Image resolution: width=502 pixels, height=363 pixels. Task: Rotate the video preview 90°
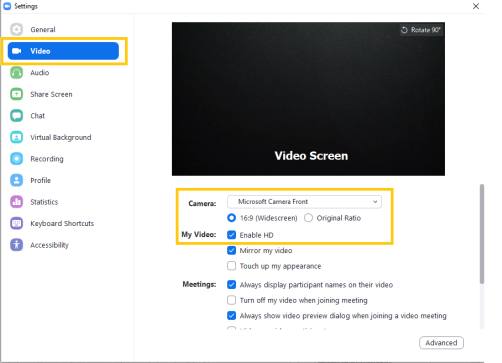coord(421,30)
